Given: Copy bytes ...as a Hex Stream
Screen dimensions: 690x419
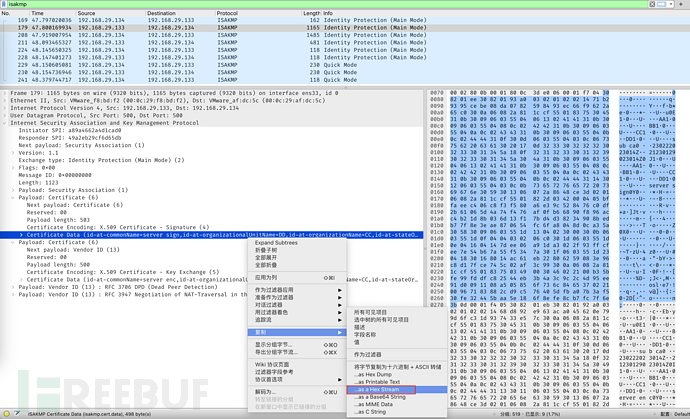Looking at the screenshot, I should pyautogui.click(x=397, y=390).
